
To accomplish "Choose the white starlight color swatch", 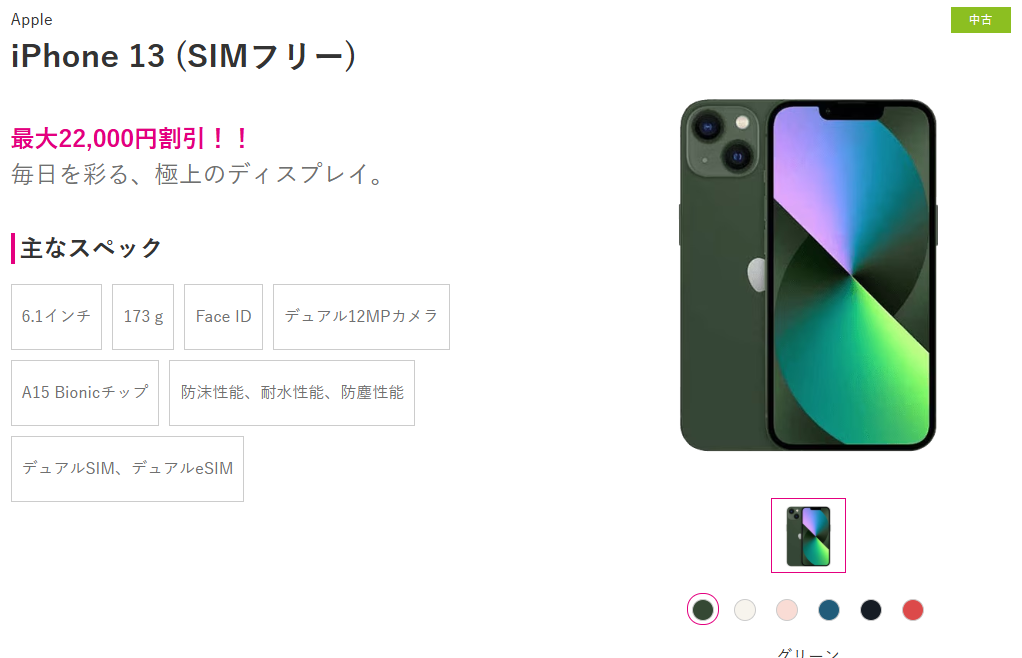I will click(745, 610).
